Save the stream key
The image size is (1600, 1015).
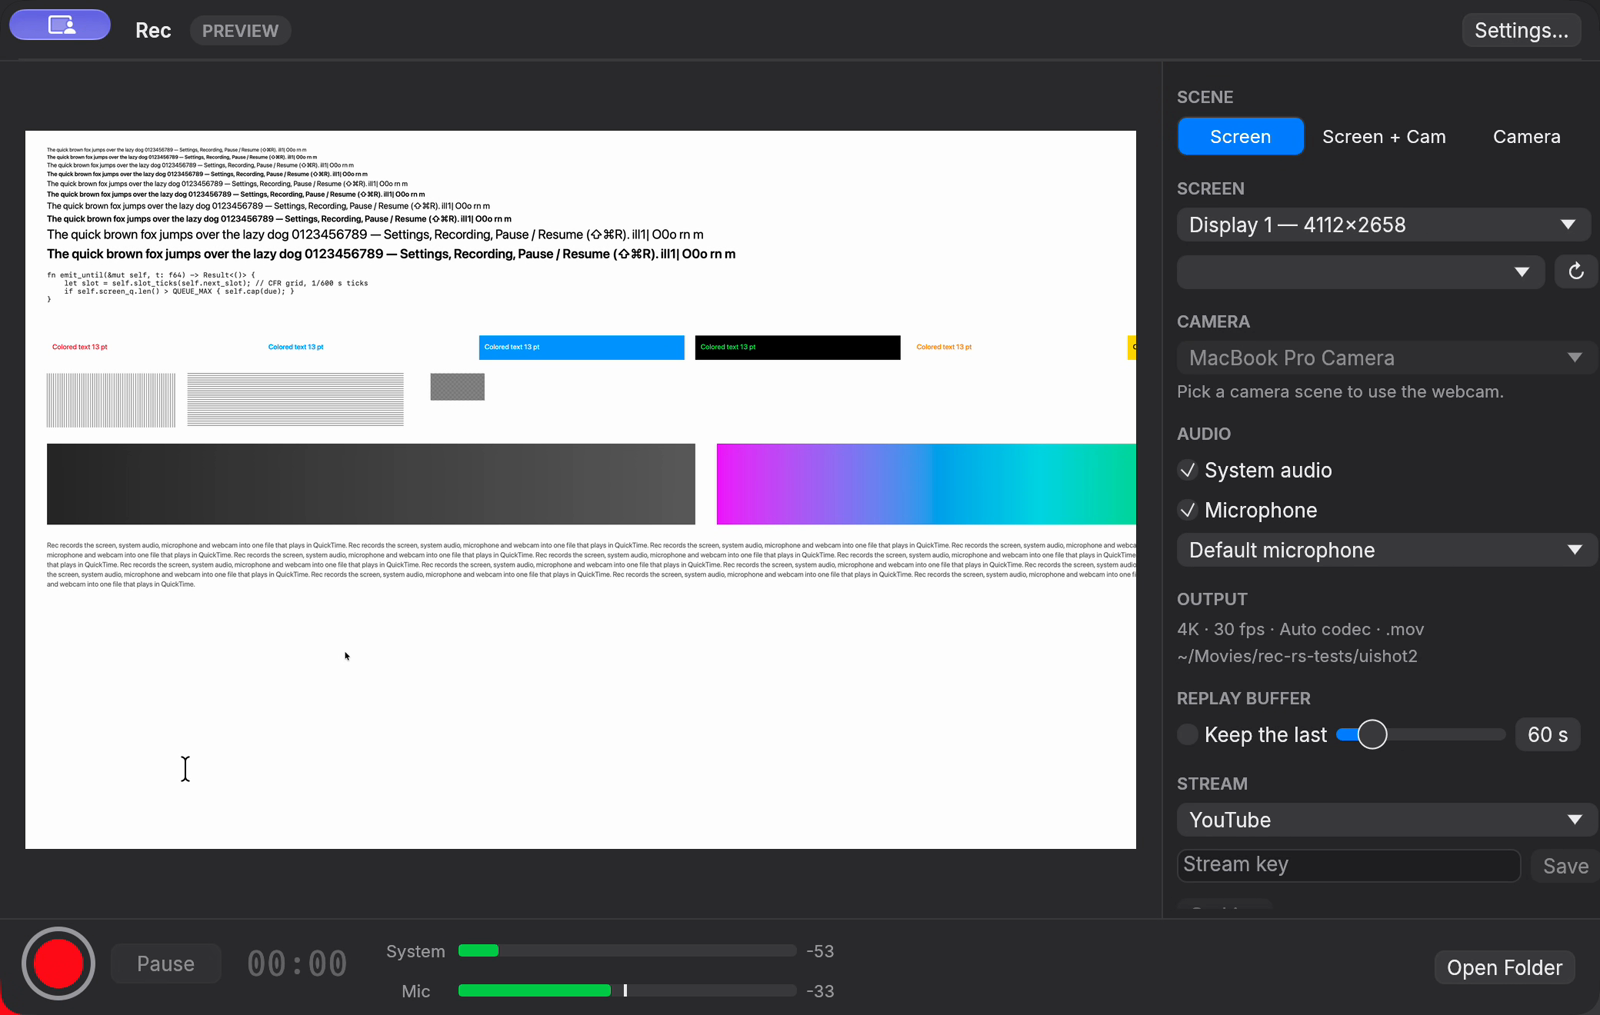[1565, 866]
